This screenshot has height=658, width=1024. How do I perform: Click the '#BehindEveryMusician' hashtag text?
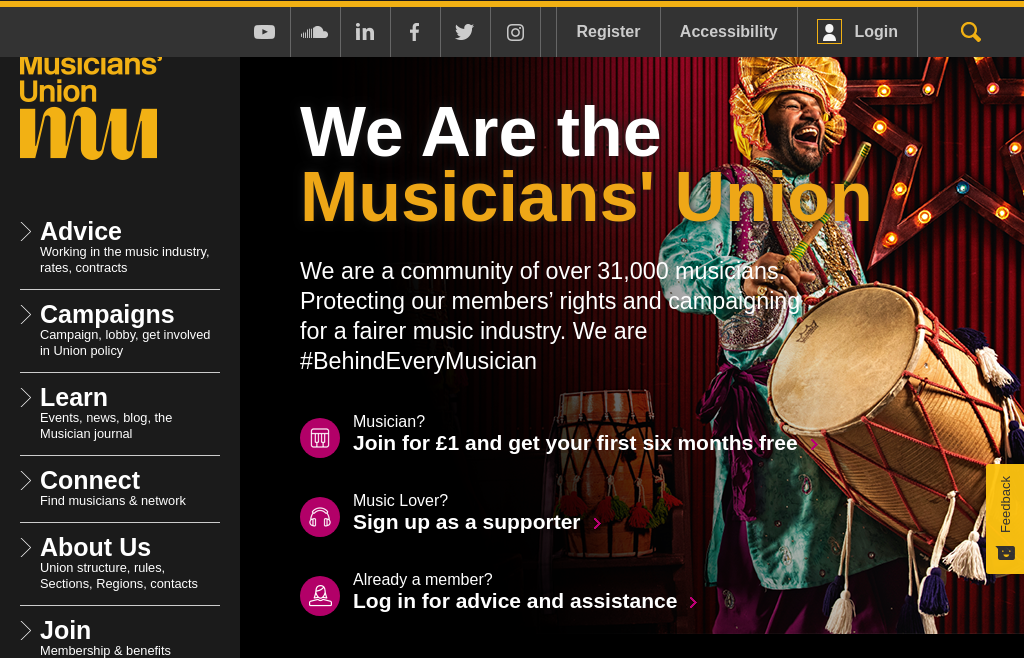tap(418, 361)
